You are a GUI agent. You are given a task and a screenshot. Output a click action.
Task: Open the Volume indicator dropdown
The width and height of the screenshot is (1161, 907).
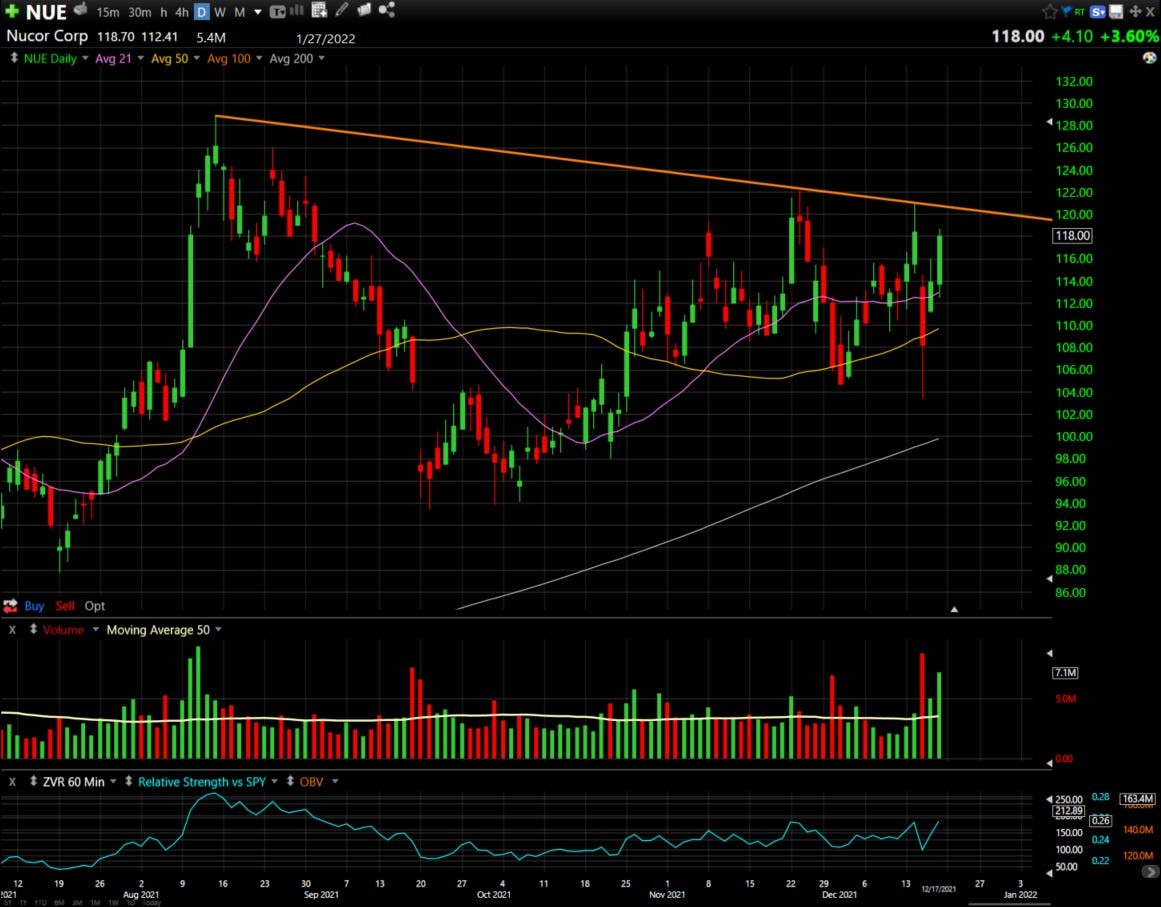tap(96, 629)
